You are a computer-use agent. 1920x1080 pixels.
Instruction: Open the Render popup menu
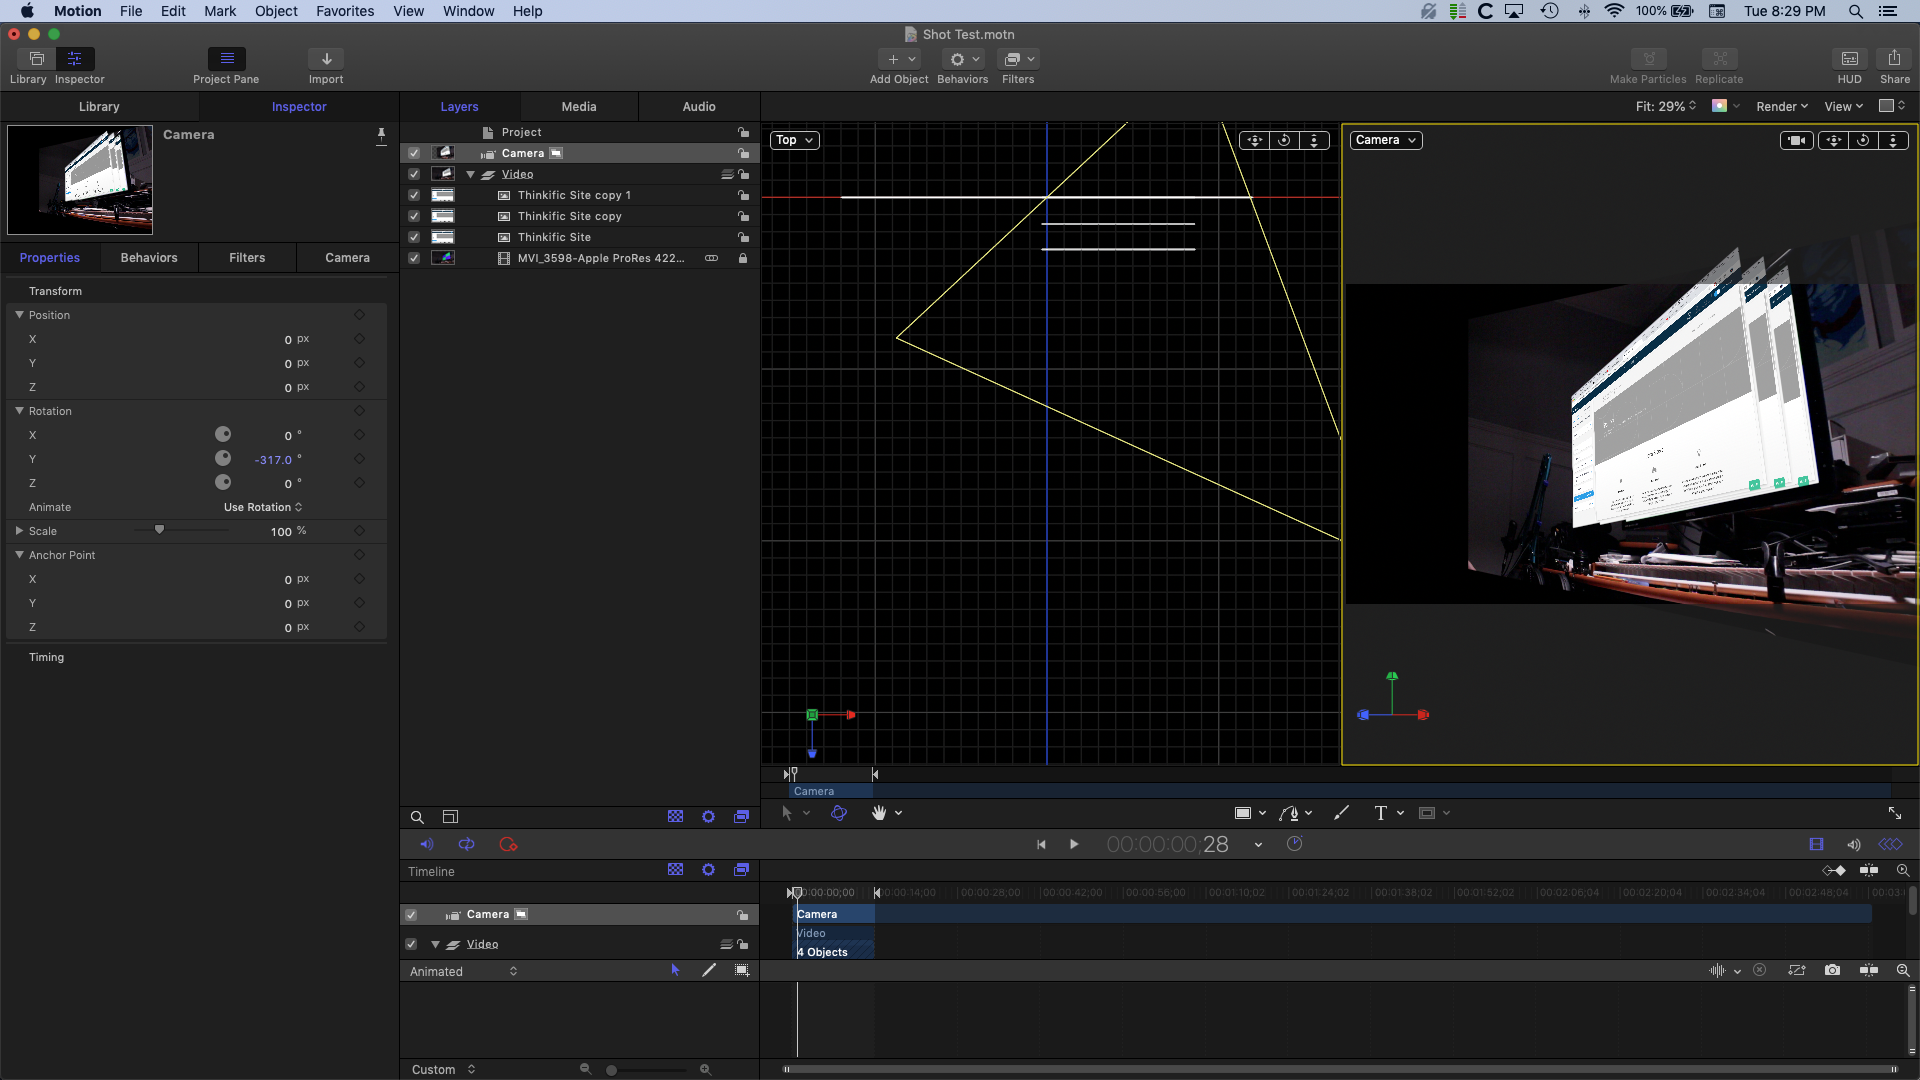pyautogui.click(x=1781, y=107)
